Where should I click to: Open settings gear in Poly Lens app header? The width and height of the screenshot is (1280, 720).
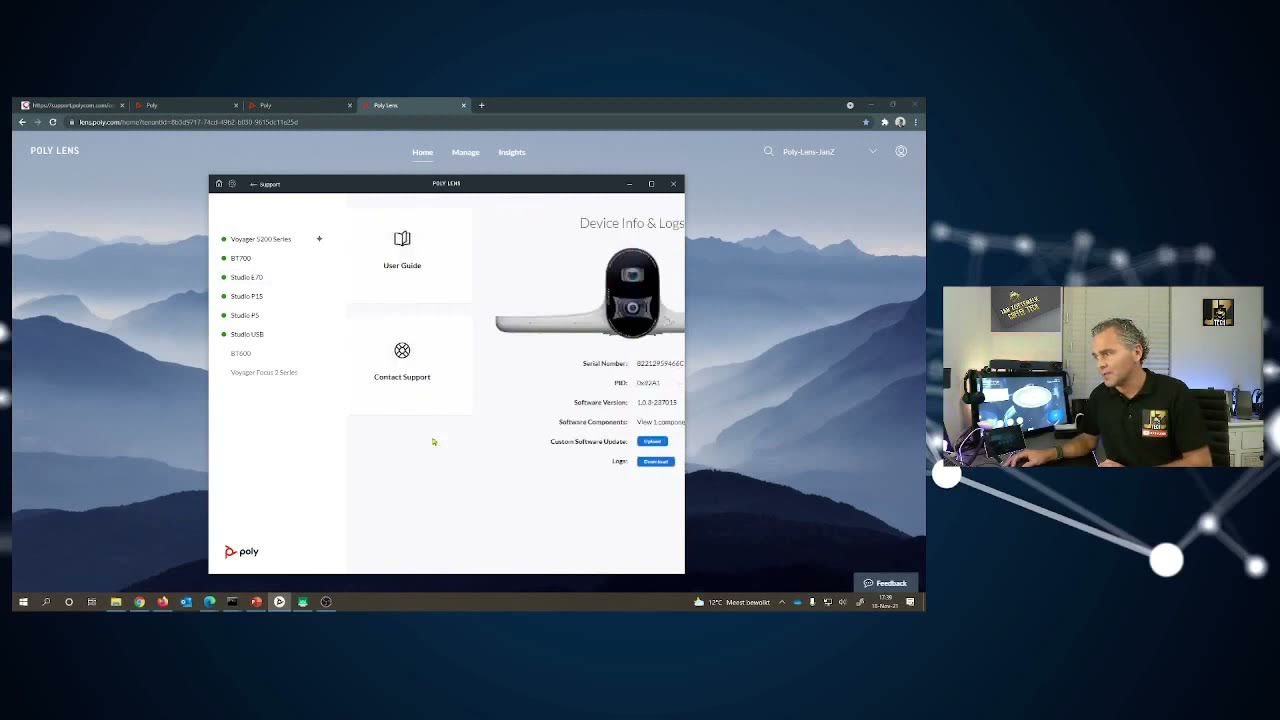tap(232, 184)
